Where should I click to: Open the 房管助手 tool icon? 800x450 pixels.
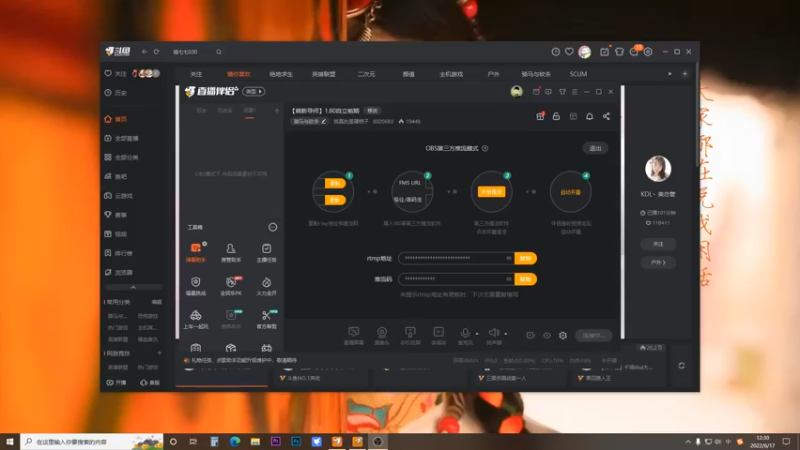tap(231, 252)
